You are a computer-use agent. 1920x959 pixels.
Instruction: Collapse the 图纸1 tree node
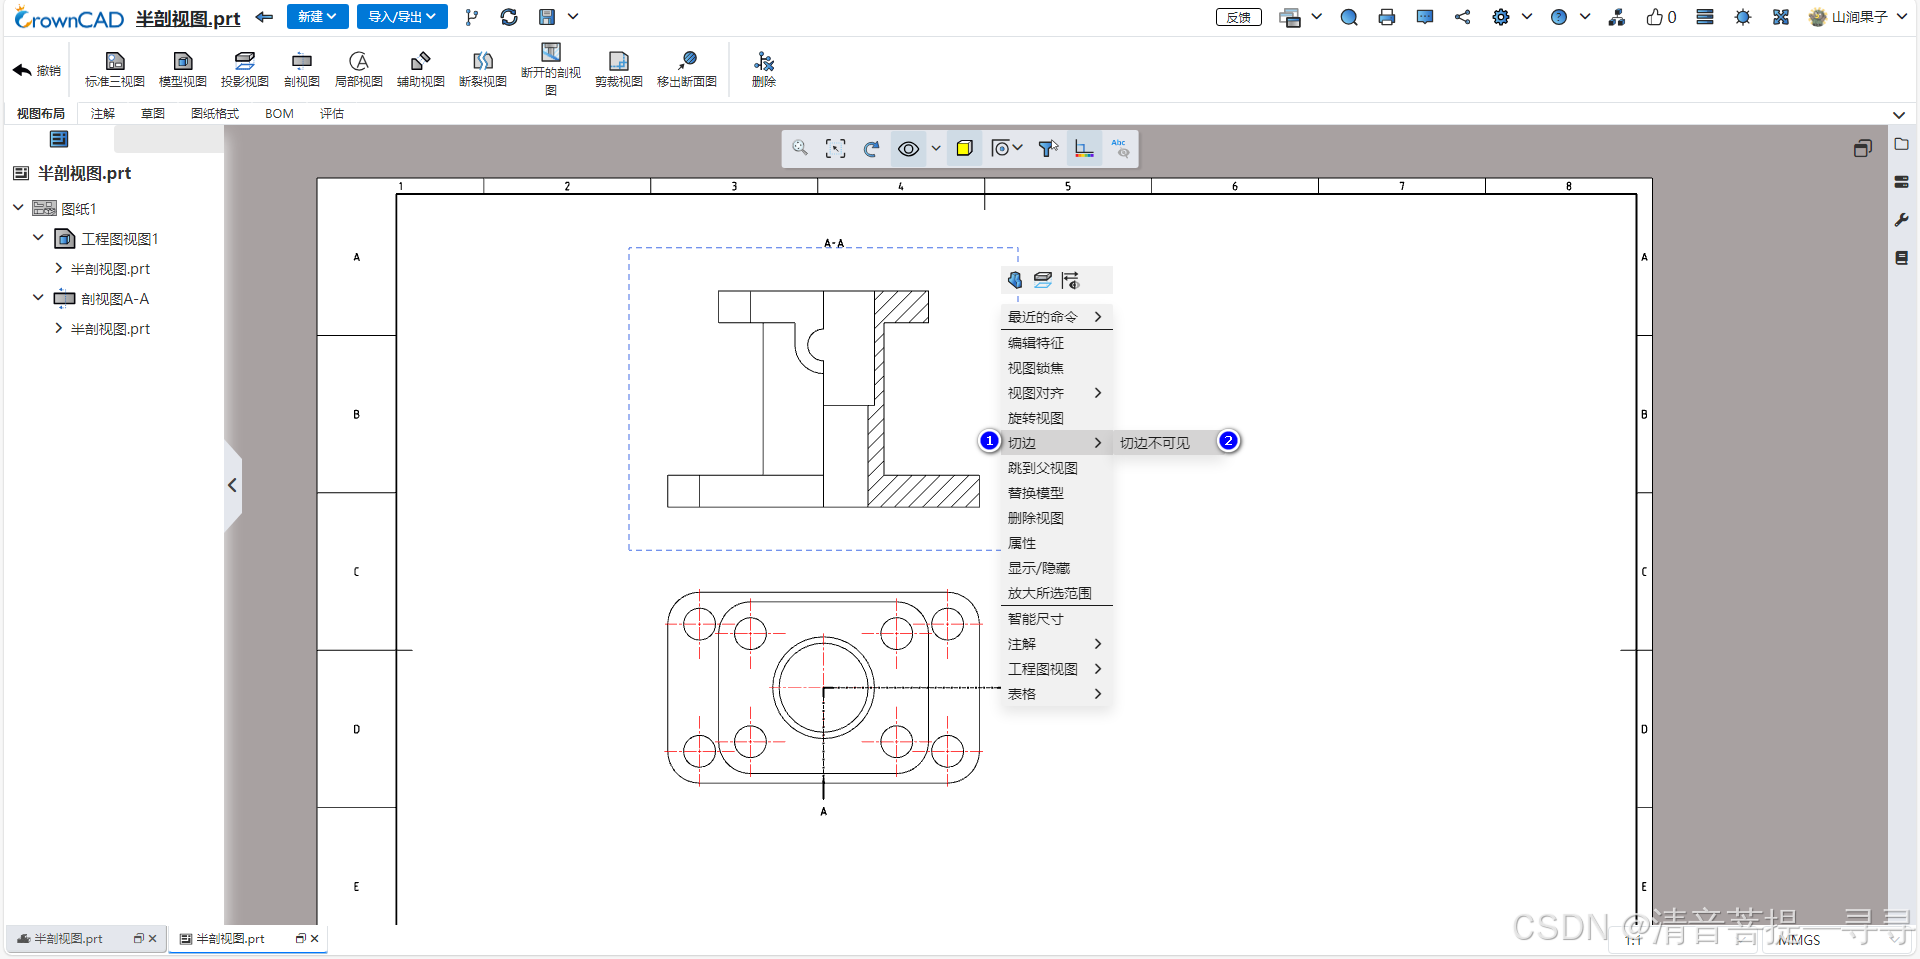pos(18,208)
